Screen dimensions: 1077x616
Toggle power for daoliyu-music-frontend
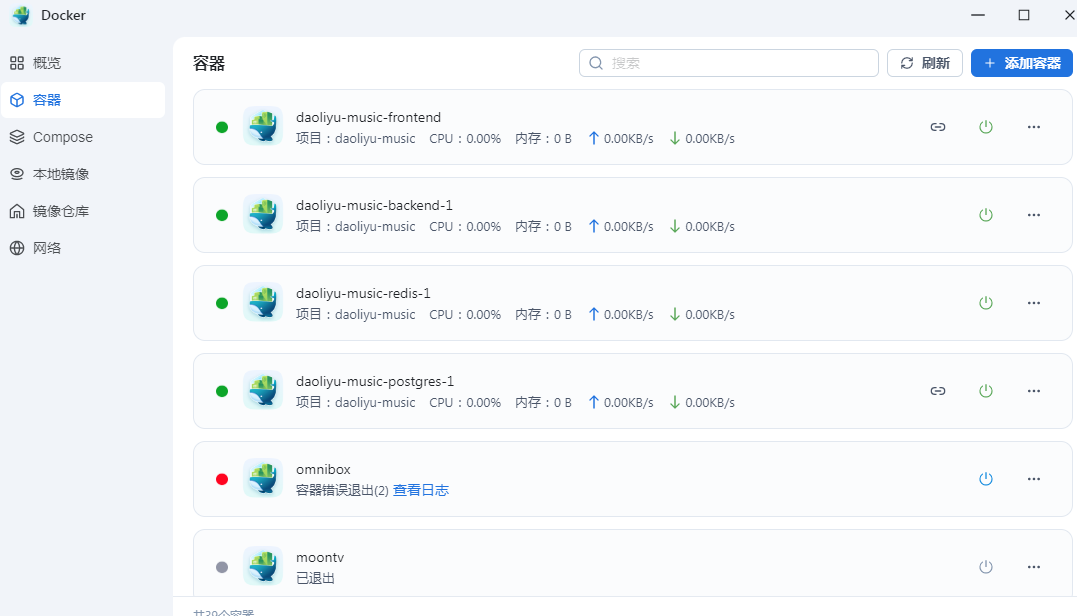click(986, 127)
